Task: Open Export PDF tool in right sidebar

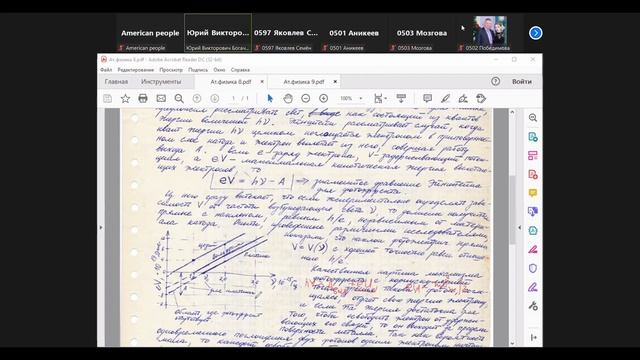Action: pyautogui.click(x=533, y=137)
